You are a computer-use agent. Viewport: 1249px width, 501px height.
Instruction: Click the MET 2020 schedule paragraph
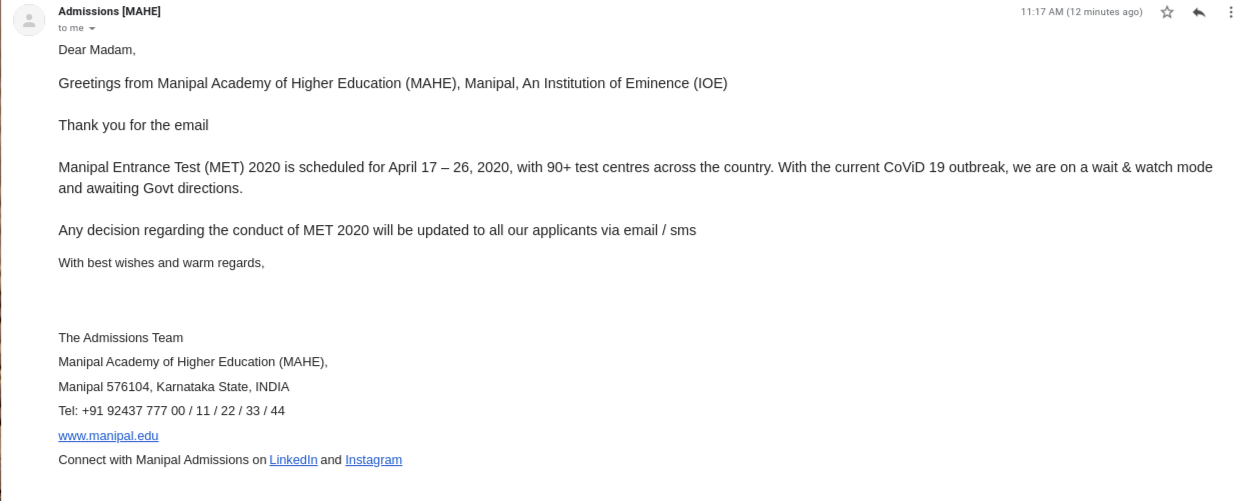635,177
